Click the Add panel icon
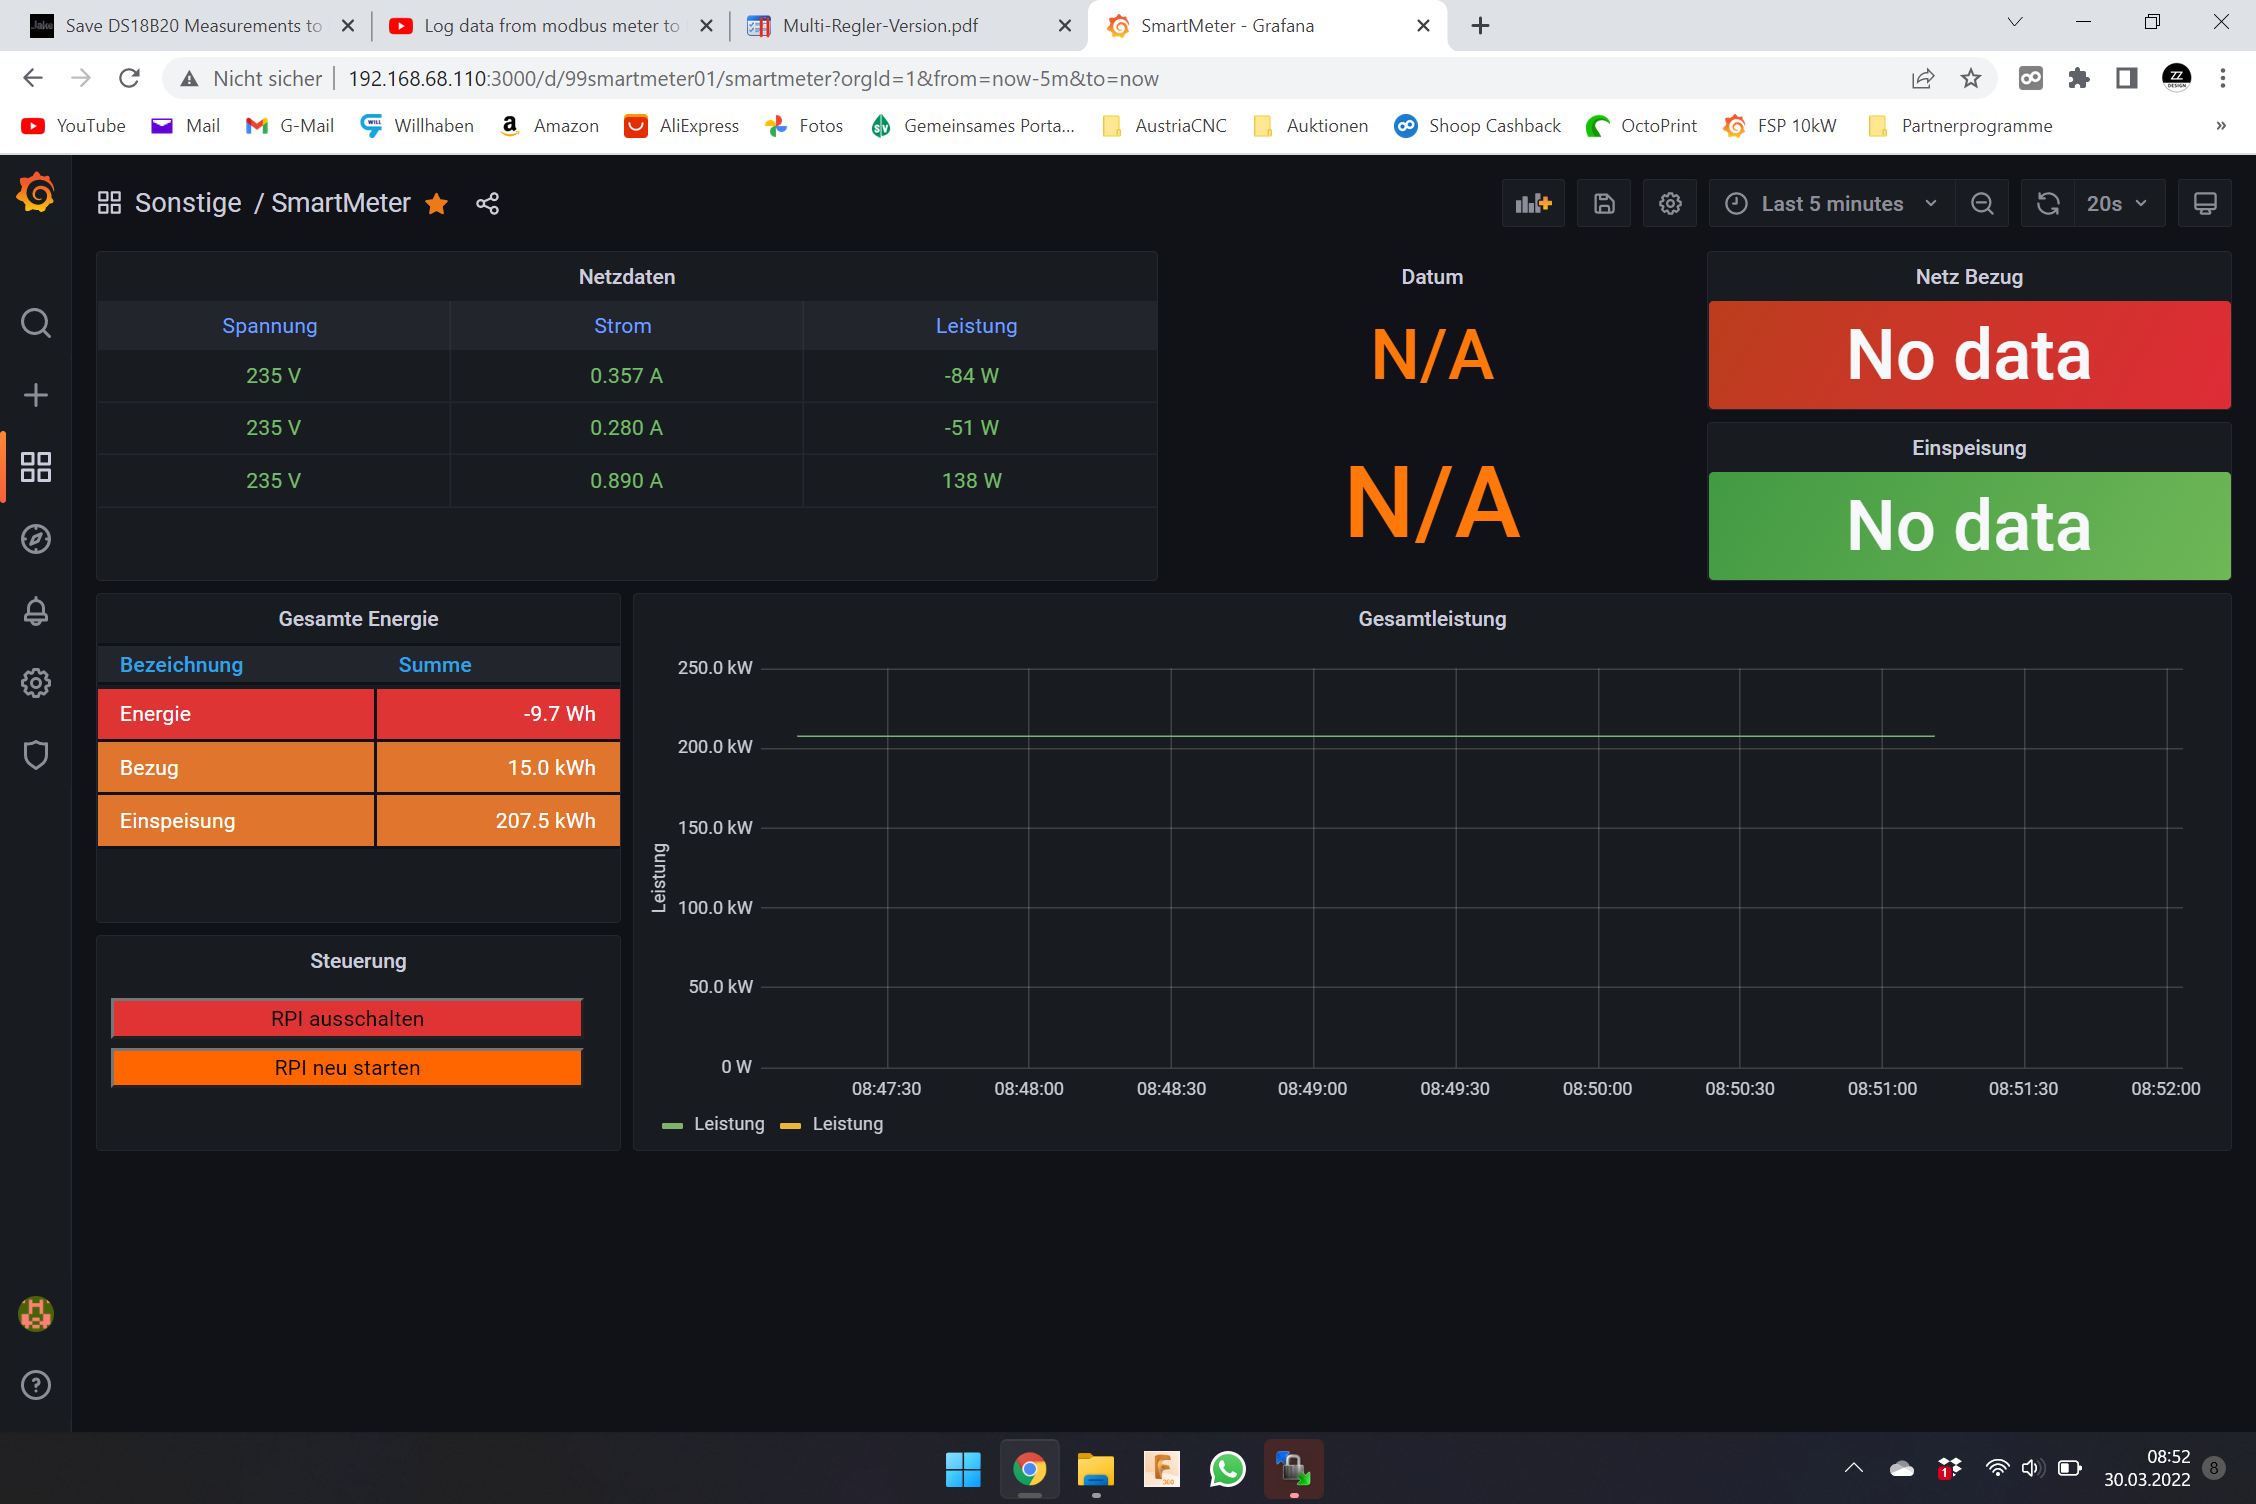The width and height of the screenshot is (2256, 1504). (x=1533, y=204)
